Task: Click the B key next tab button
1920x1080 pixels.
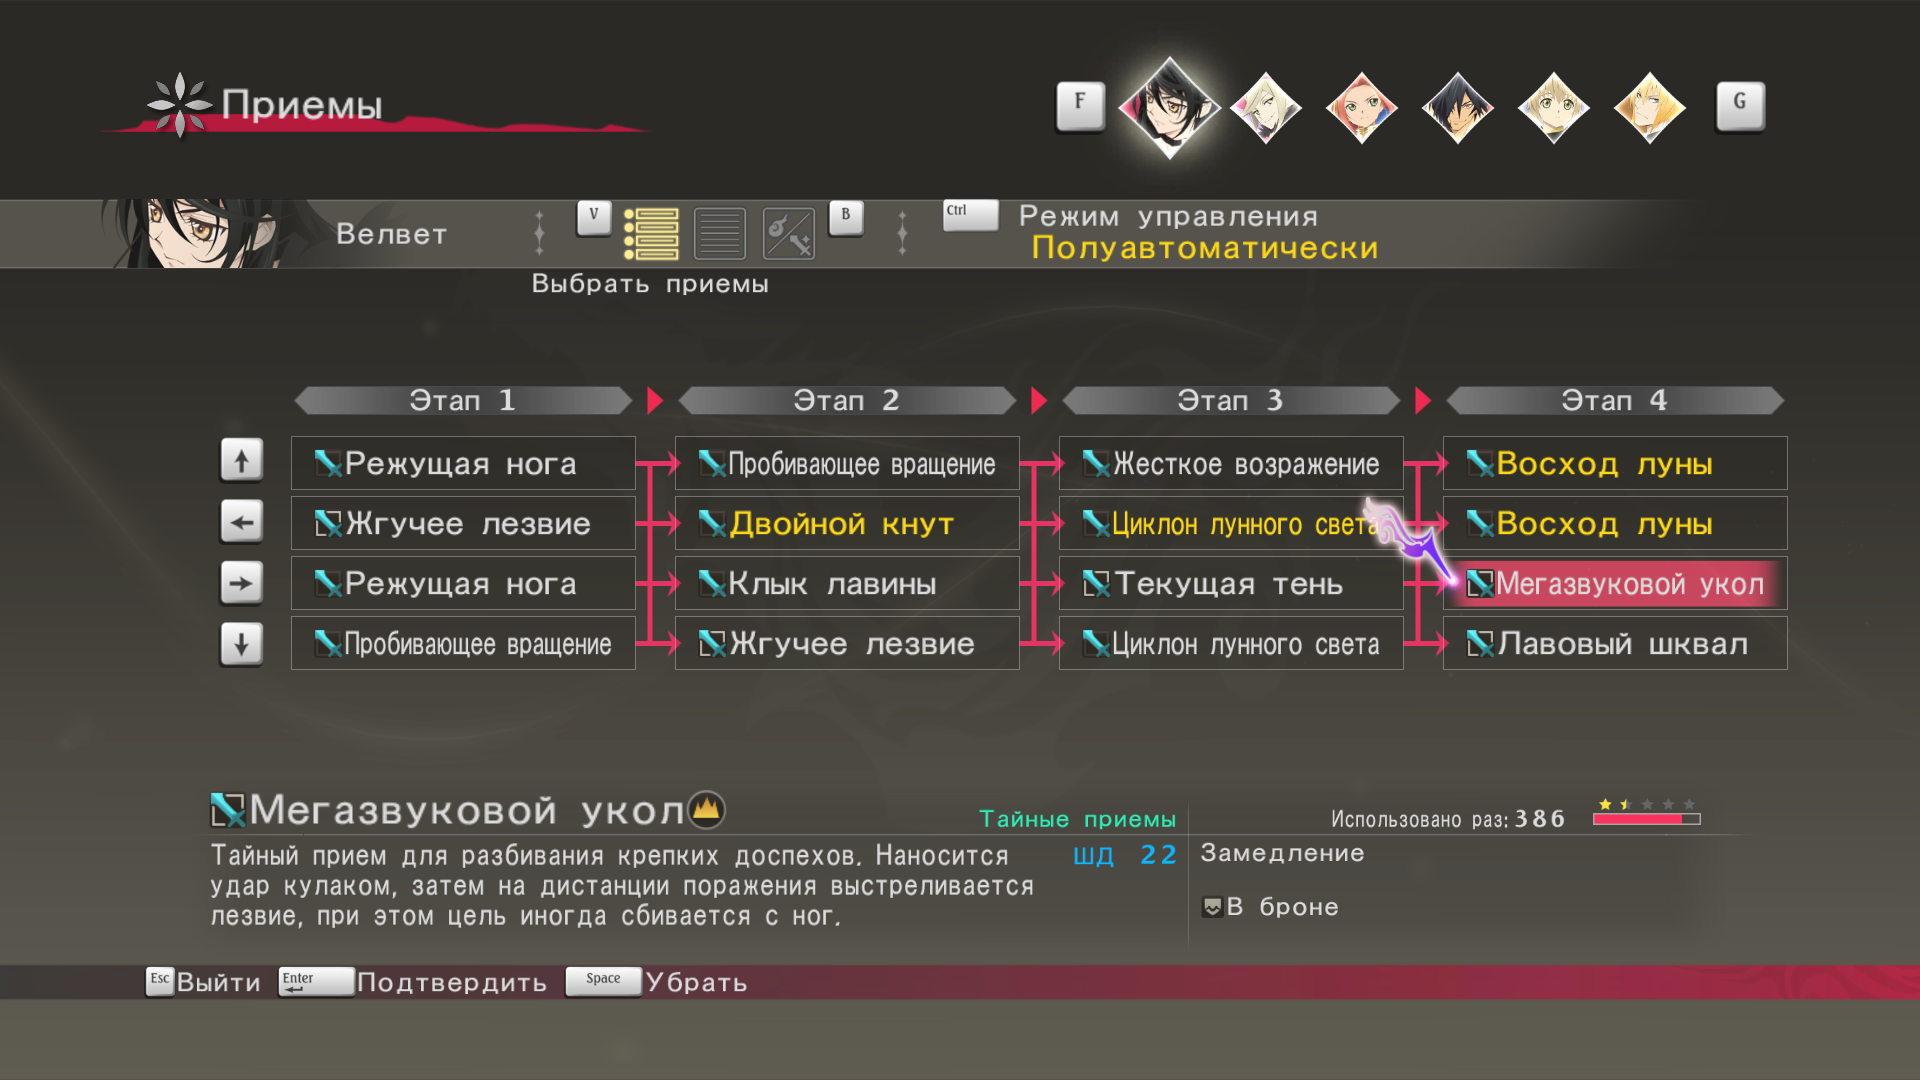Action: pos(846,217)
